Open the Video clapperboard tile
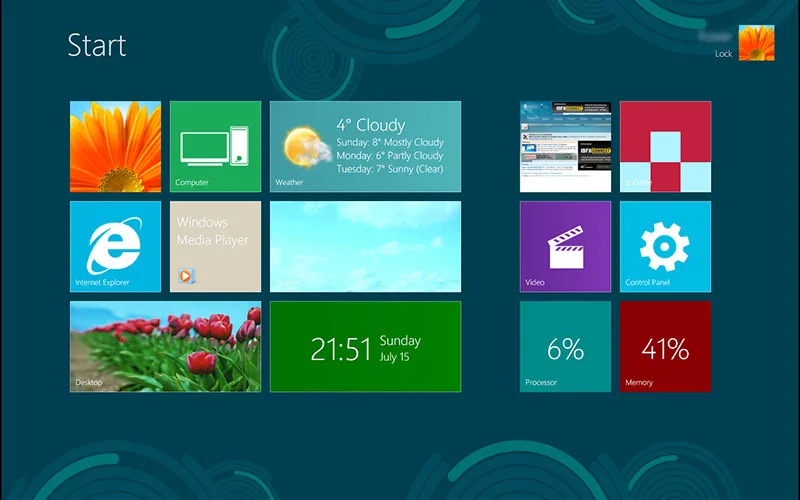This screenshot has width=800, height=500. pos(565,246)
